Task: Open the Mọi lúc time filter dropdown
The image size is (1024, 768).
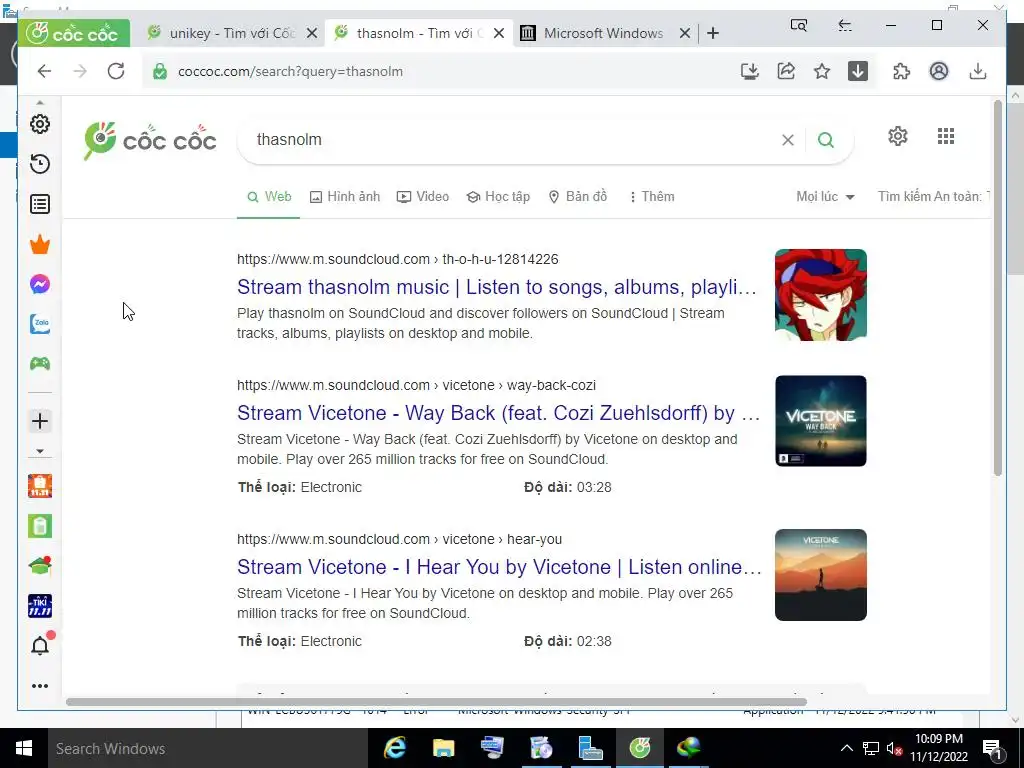Action: click(825, 197)
